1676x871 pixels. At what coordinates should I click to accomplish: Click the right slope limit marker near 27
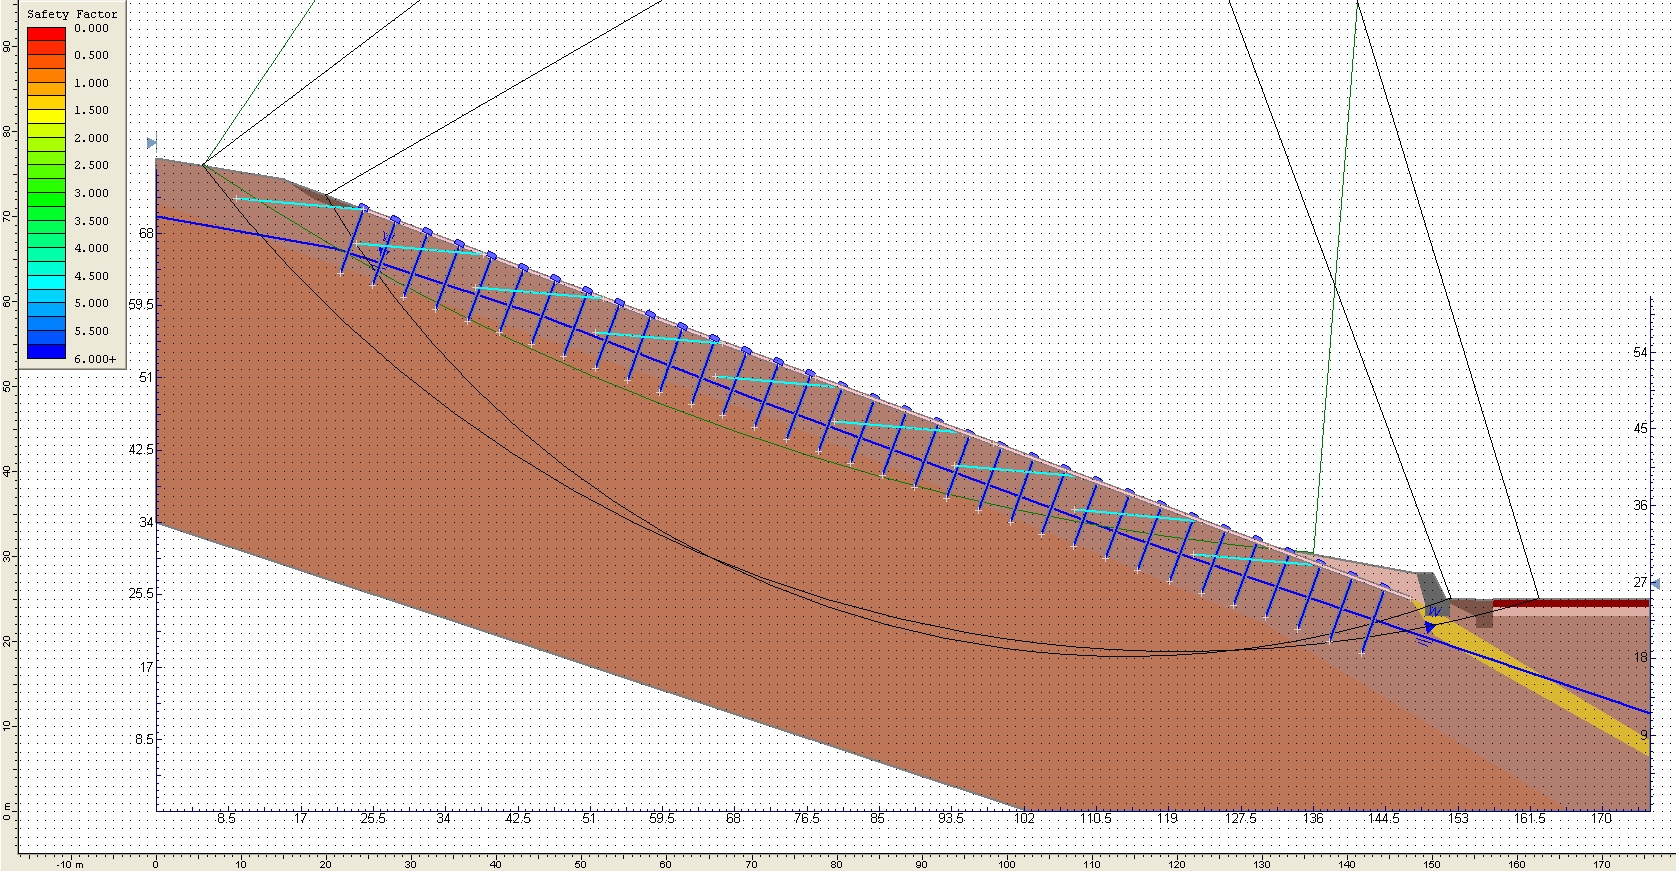(x=1655, y=584)
